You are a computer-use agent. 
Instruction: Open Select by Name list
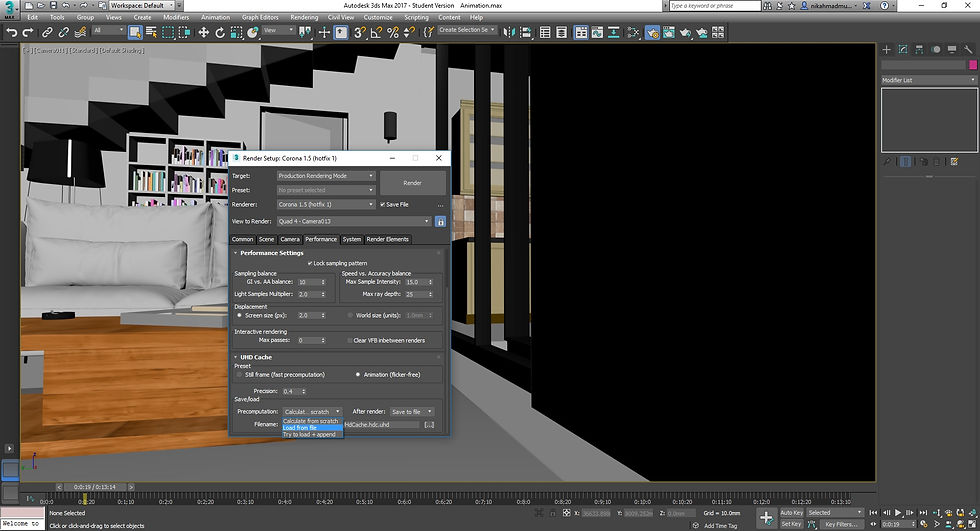tap(151, 32)
